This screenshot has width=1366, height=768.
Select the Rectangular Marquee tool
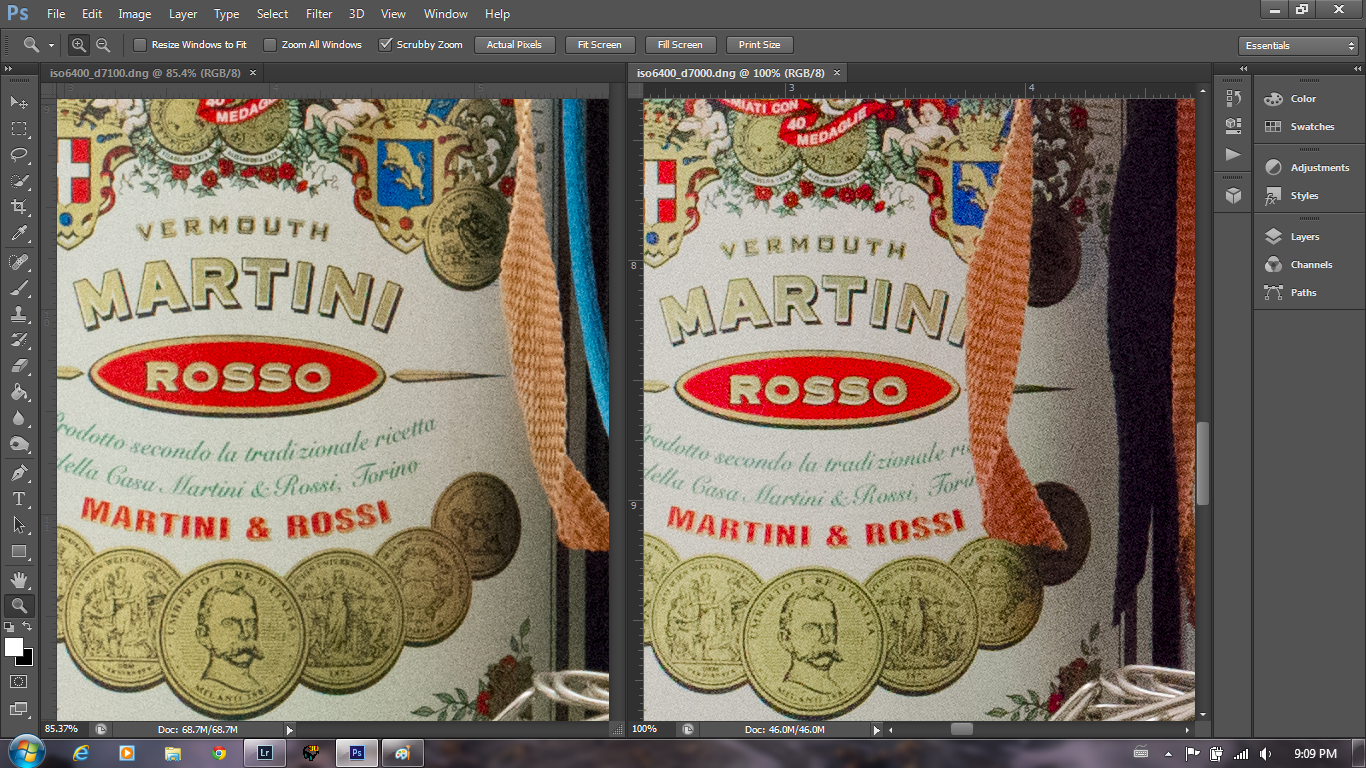(19, 129)
